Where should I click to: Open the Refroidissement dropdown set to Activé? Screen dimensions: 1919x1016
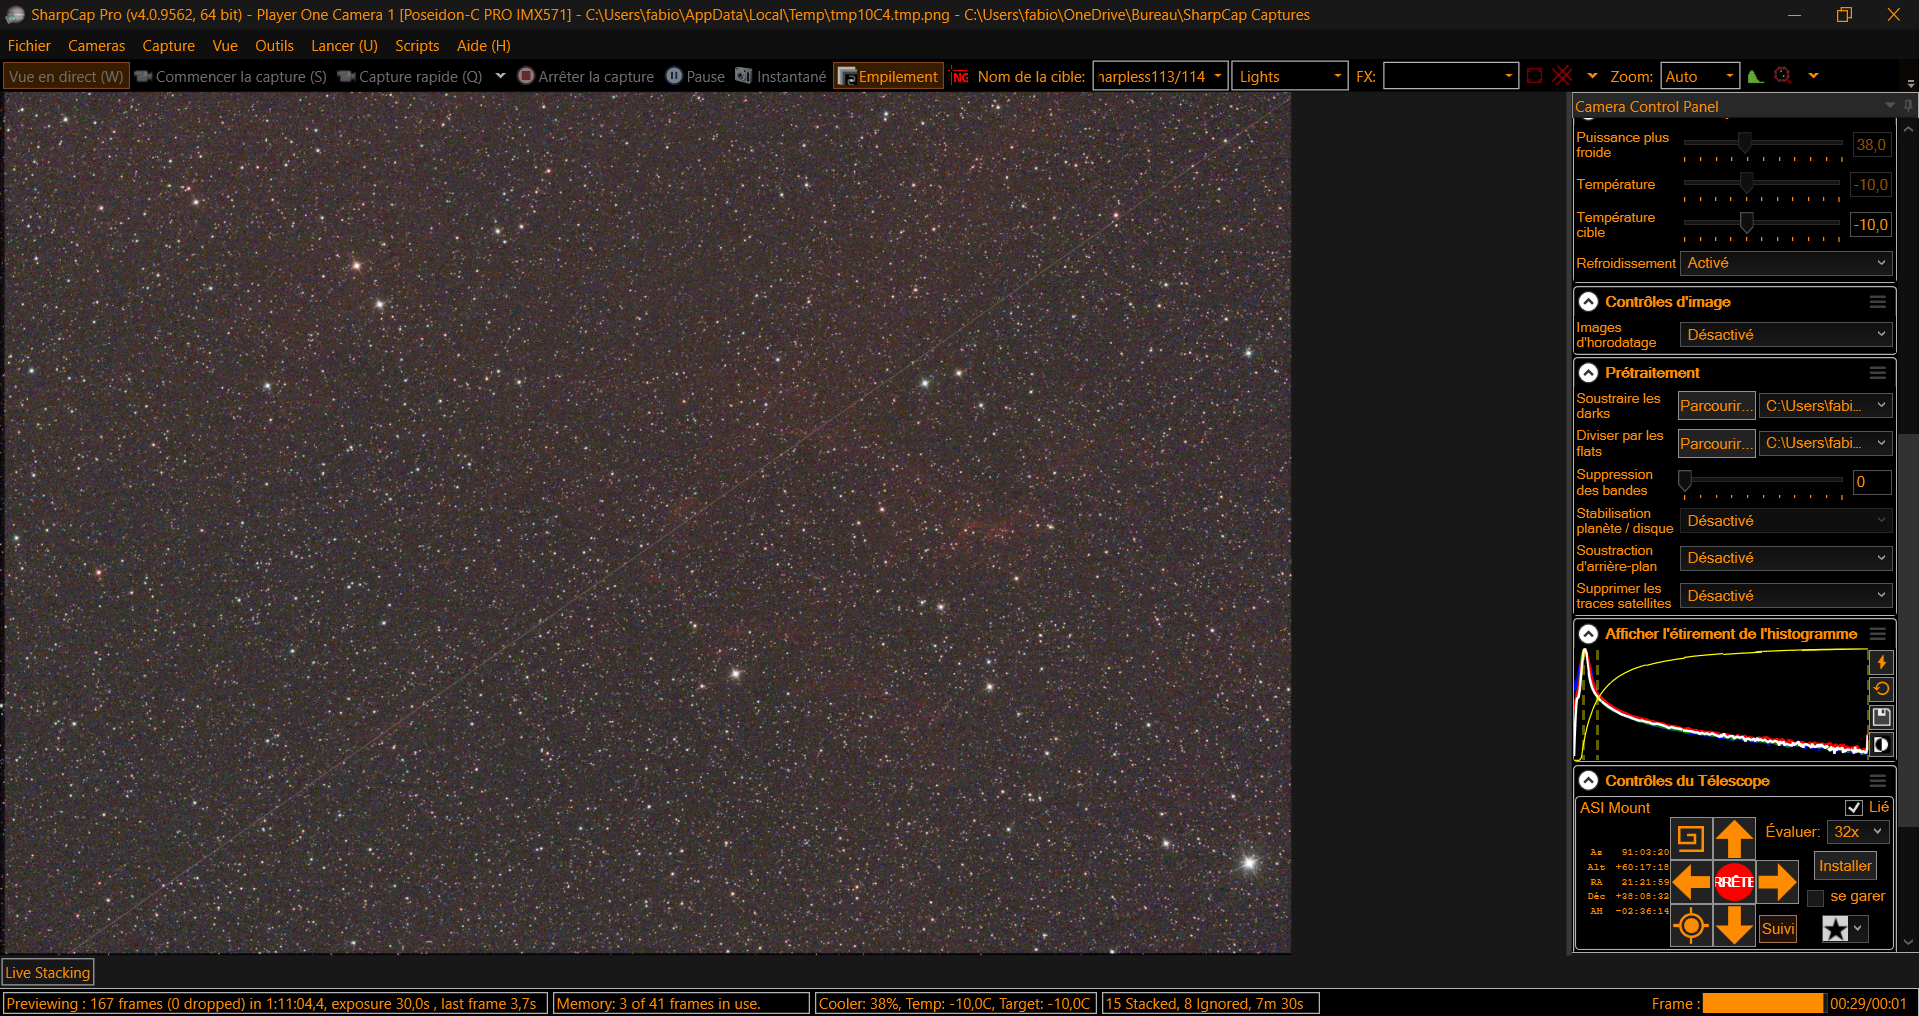coord(1786,263)
